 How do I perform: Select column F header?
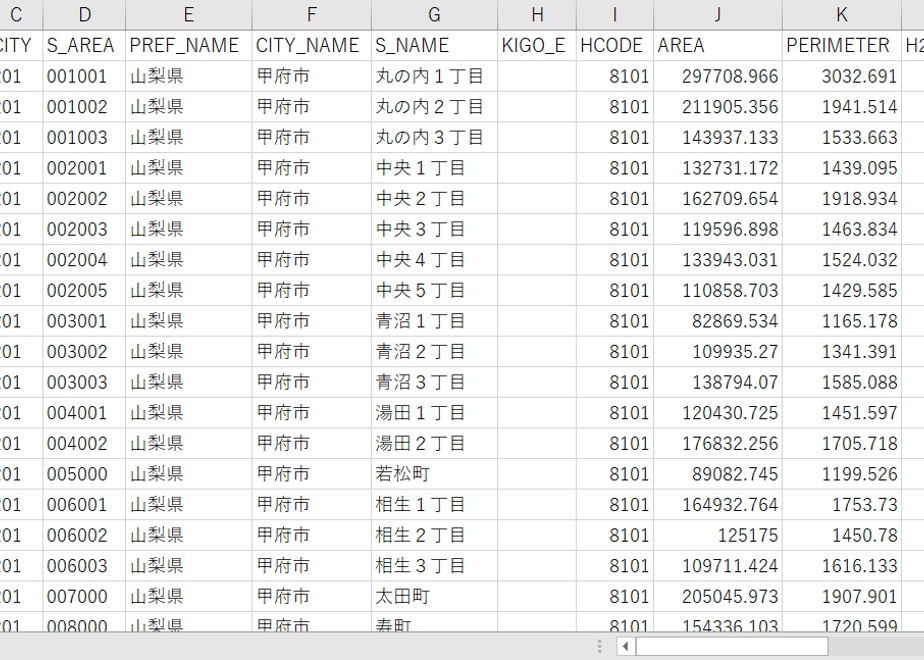tap(312, 15)
